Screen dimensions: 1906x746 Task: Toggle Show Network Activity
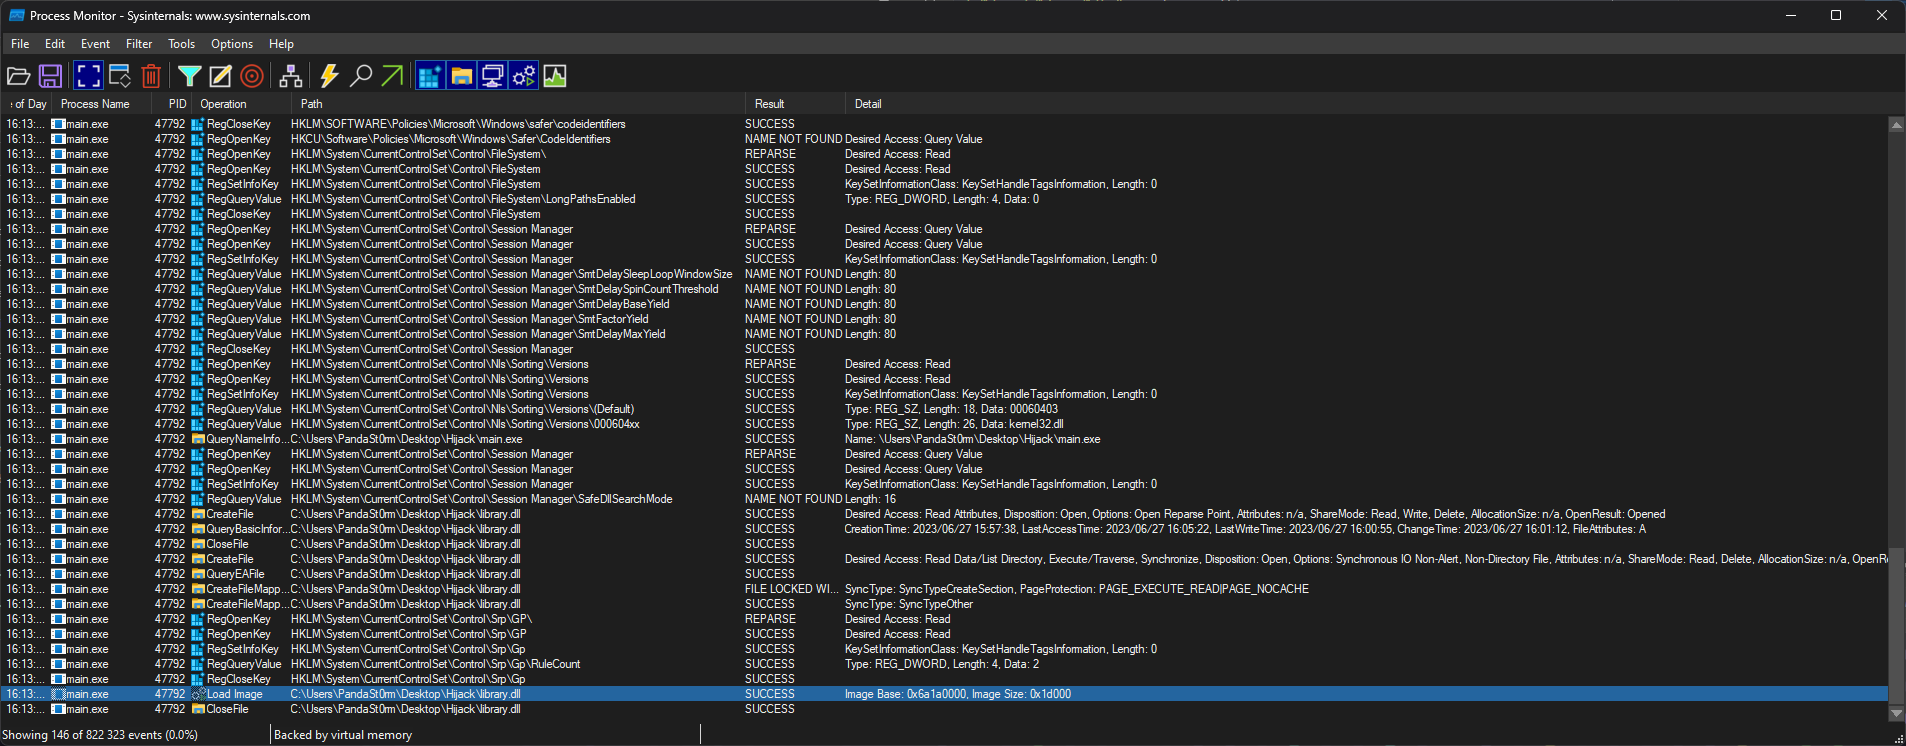(x=492, y=76)
